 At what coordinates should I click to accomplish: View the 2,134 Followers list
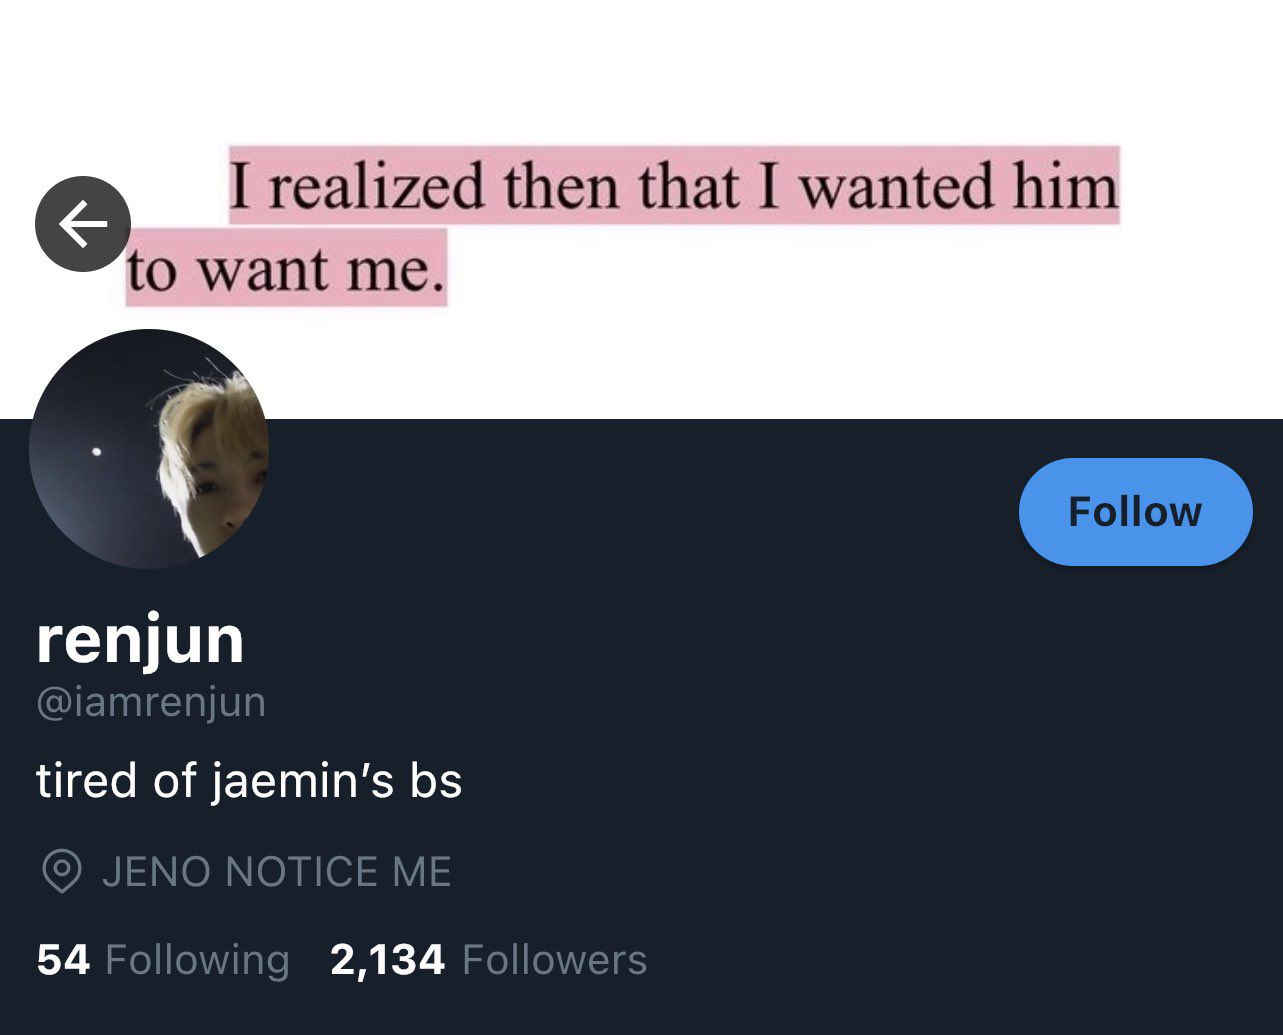(488, 960)
